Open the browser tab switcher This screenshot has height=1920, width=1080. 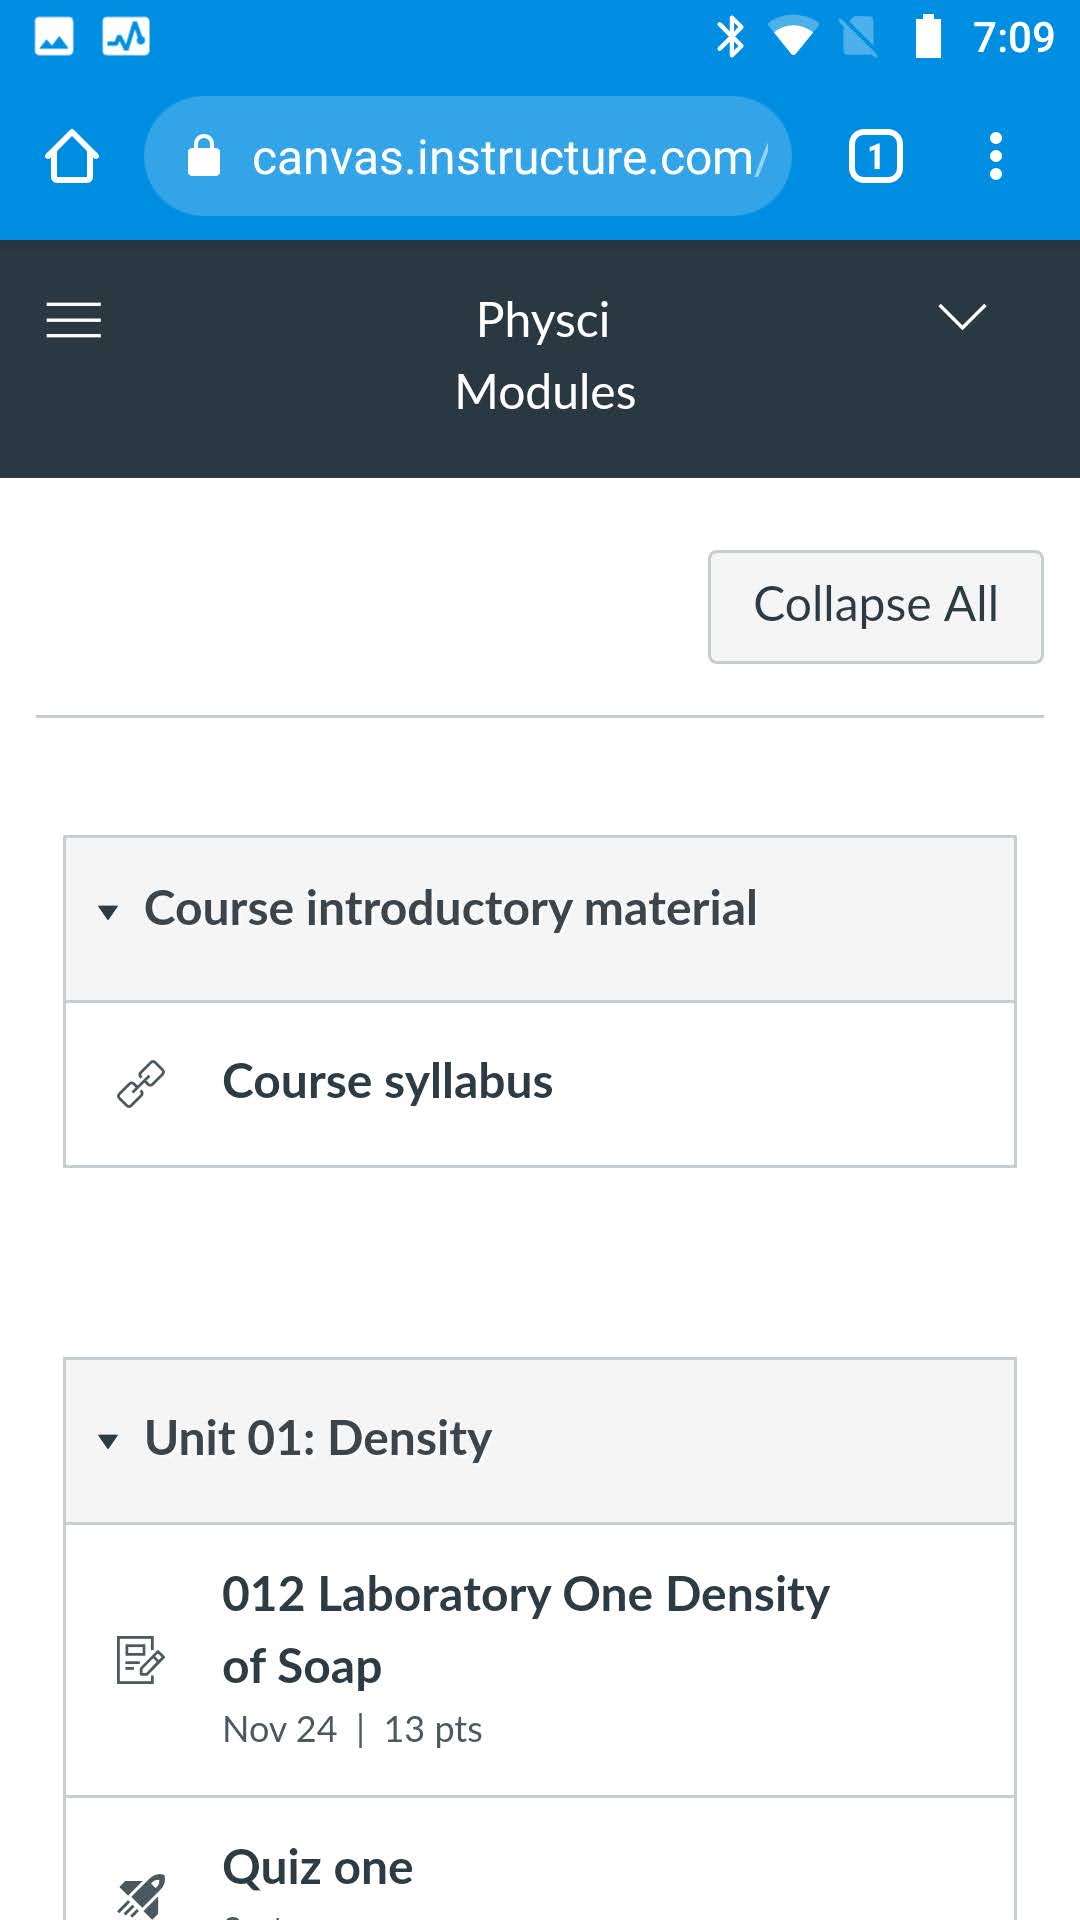[x=875, y=157]
